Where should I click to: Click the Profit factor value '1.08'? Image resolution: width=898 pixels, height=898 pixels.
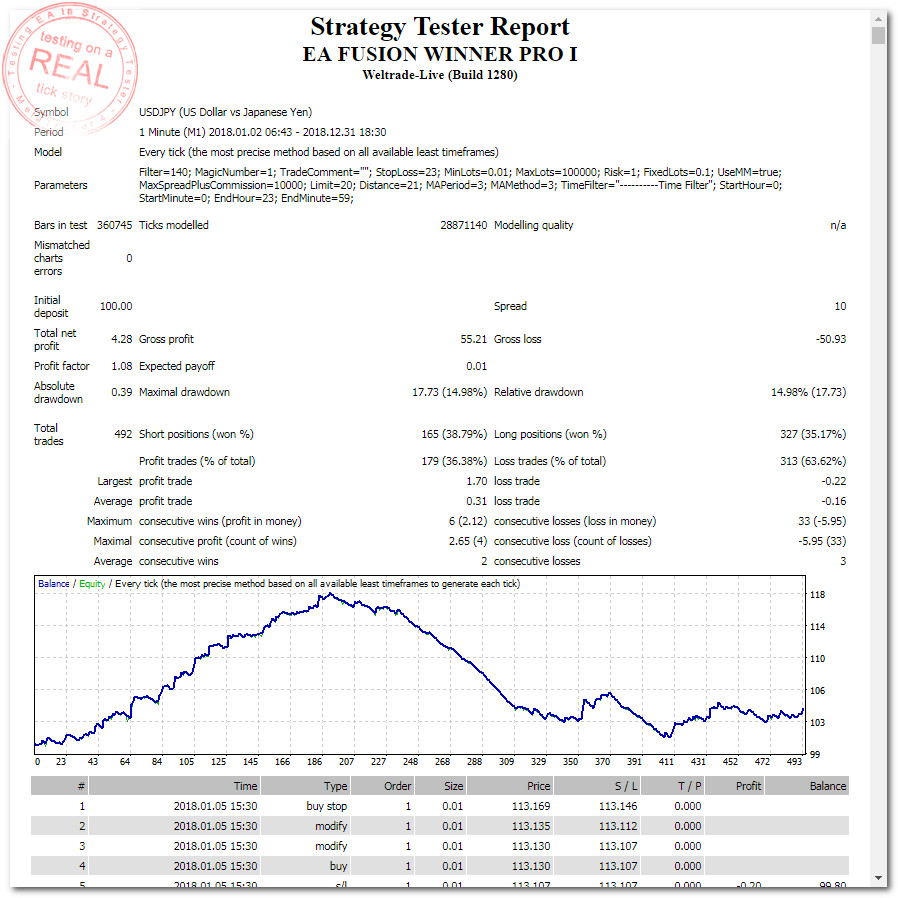pyautogui.click(x=121, y=366)
